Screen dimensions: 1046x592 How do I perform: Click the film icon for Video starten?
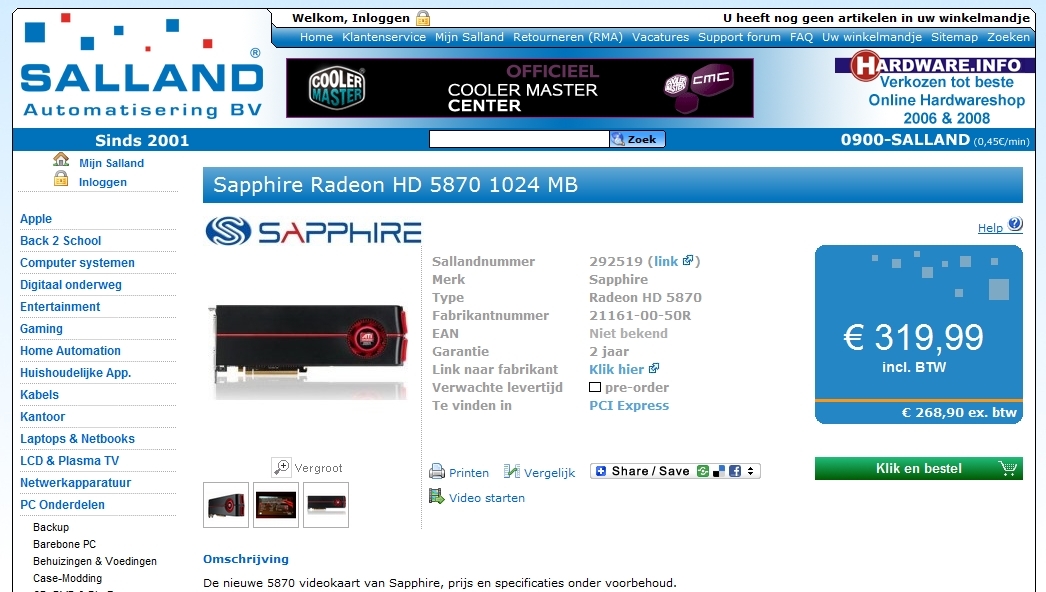coord(437,497)
